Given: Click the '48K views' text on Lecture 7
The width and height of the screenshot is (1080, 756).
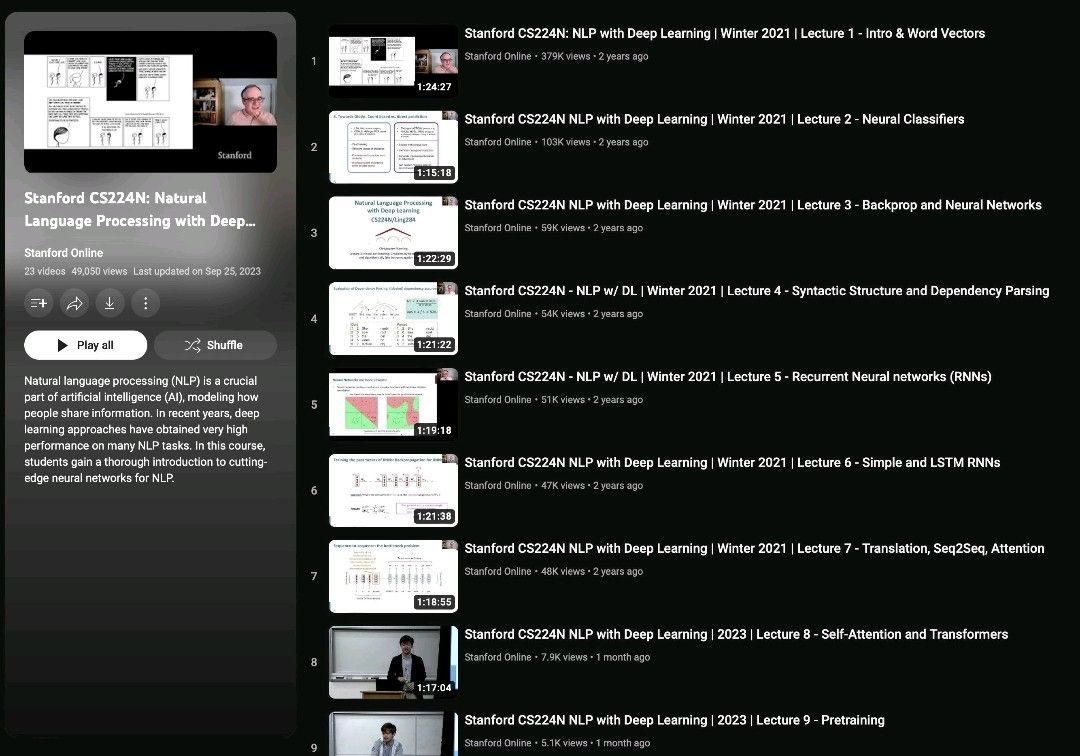Looking at the screenshot, I should (563, 571).
